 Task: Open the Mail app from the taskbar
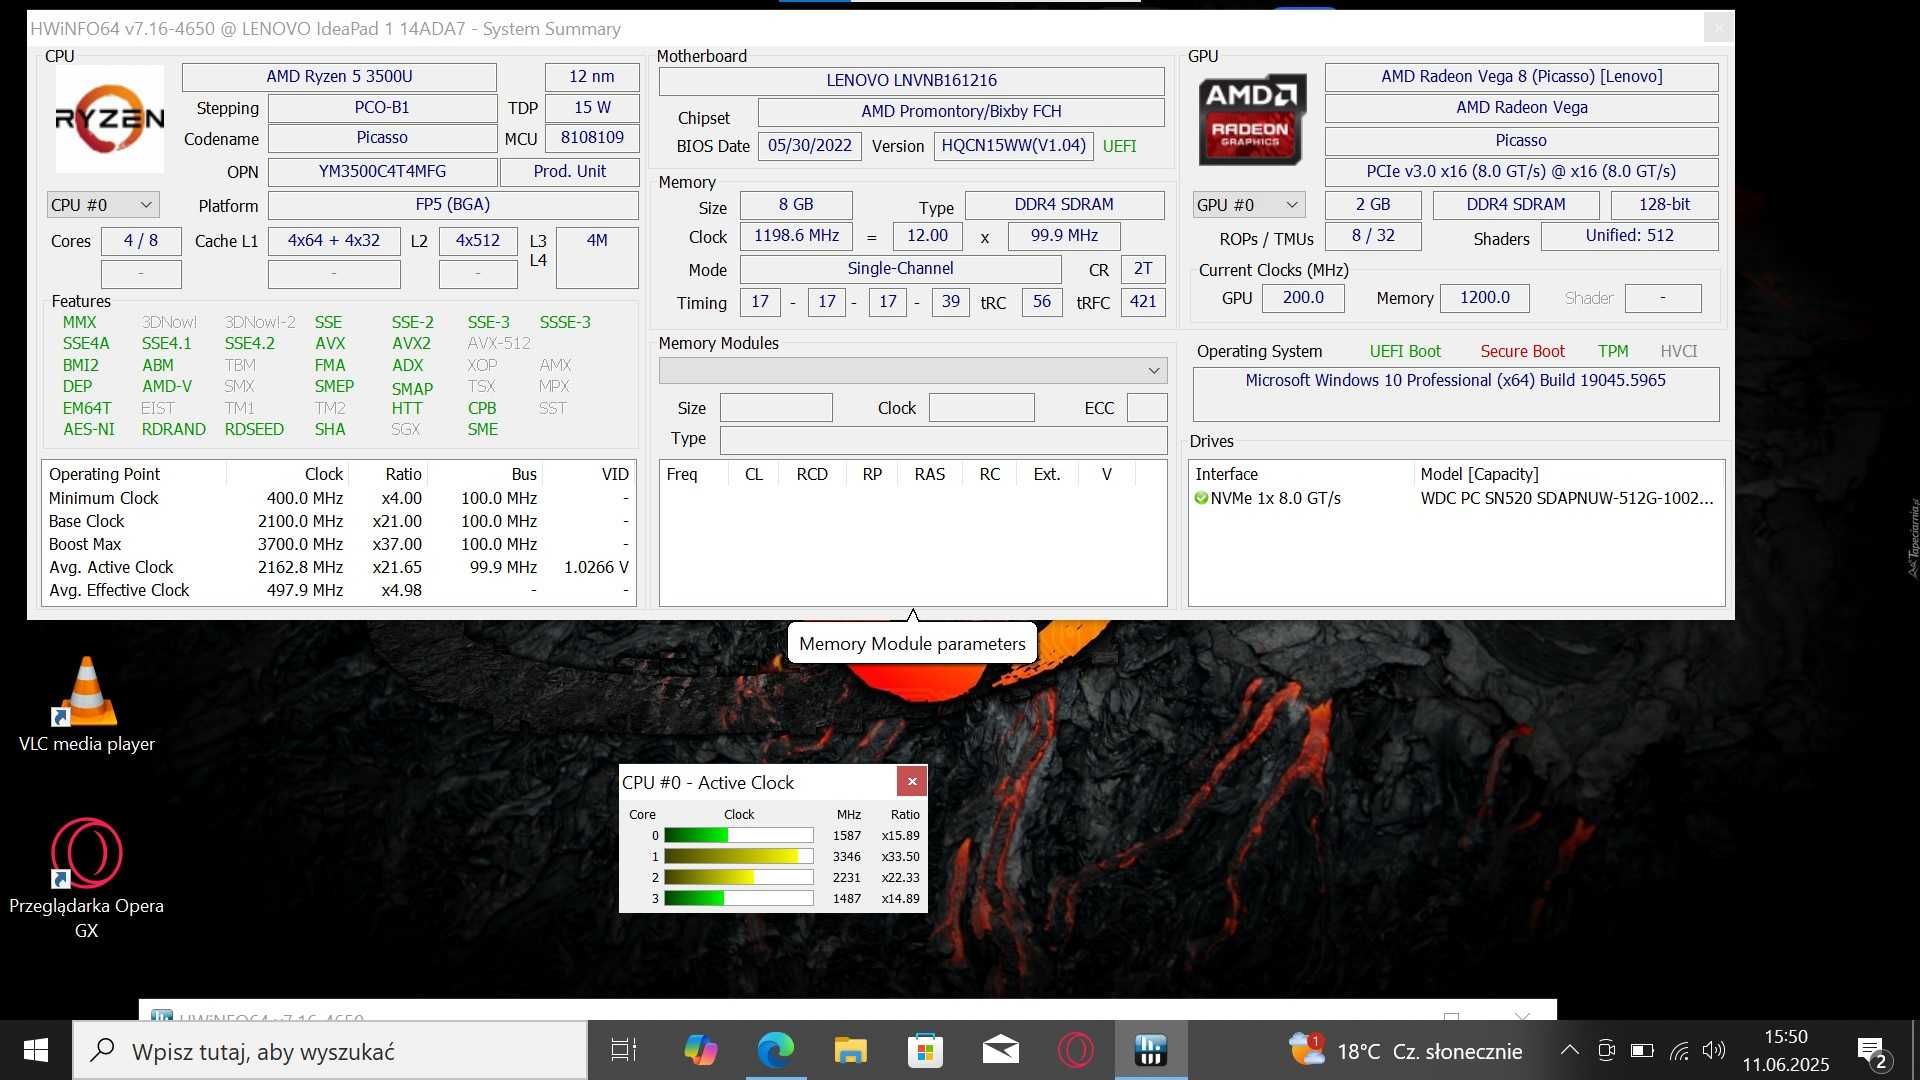[1000, 1051]
